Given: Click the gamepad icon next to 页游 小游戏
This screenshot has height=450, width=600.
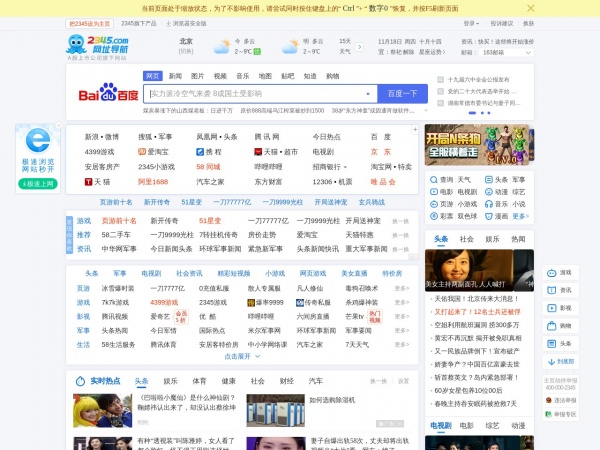Looking at the screenshot, I should pos(434,204).
